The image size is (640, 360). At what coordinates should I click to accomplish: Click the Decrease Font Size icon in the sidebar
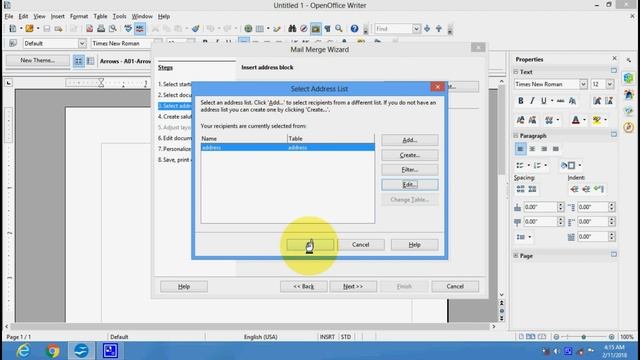(x=609, y=101)
